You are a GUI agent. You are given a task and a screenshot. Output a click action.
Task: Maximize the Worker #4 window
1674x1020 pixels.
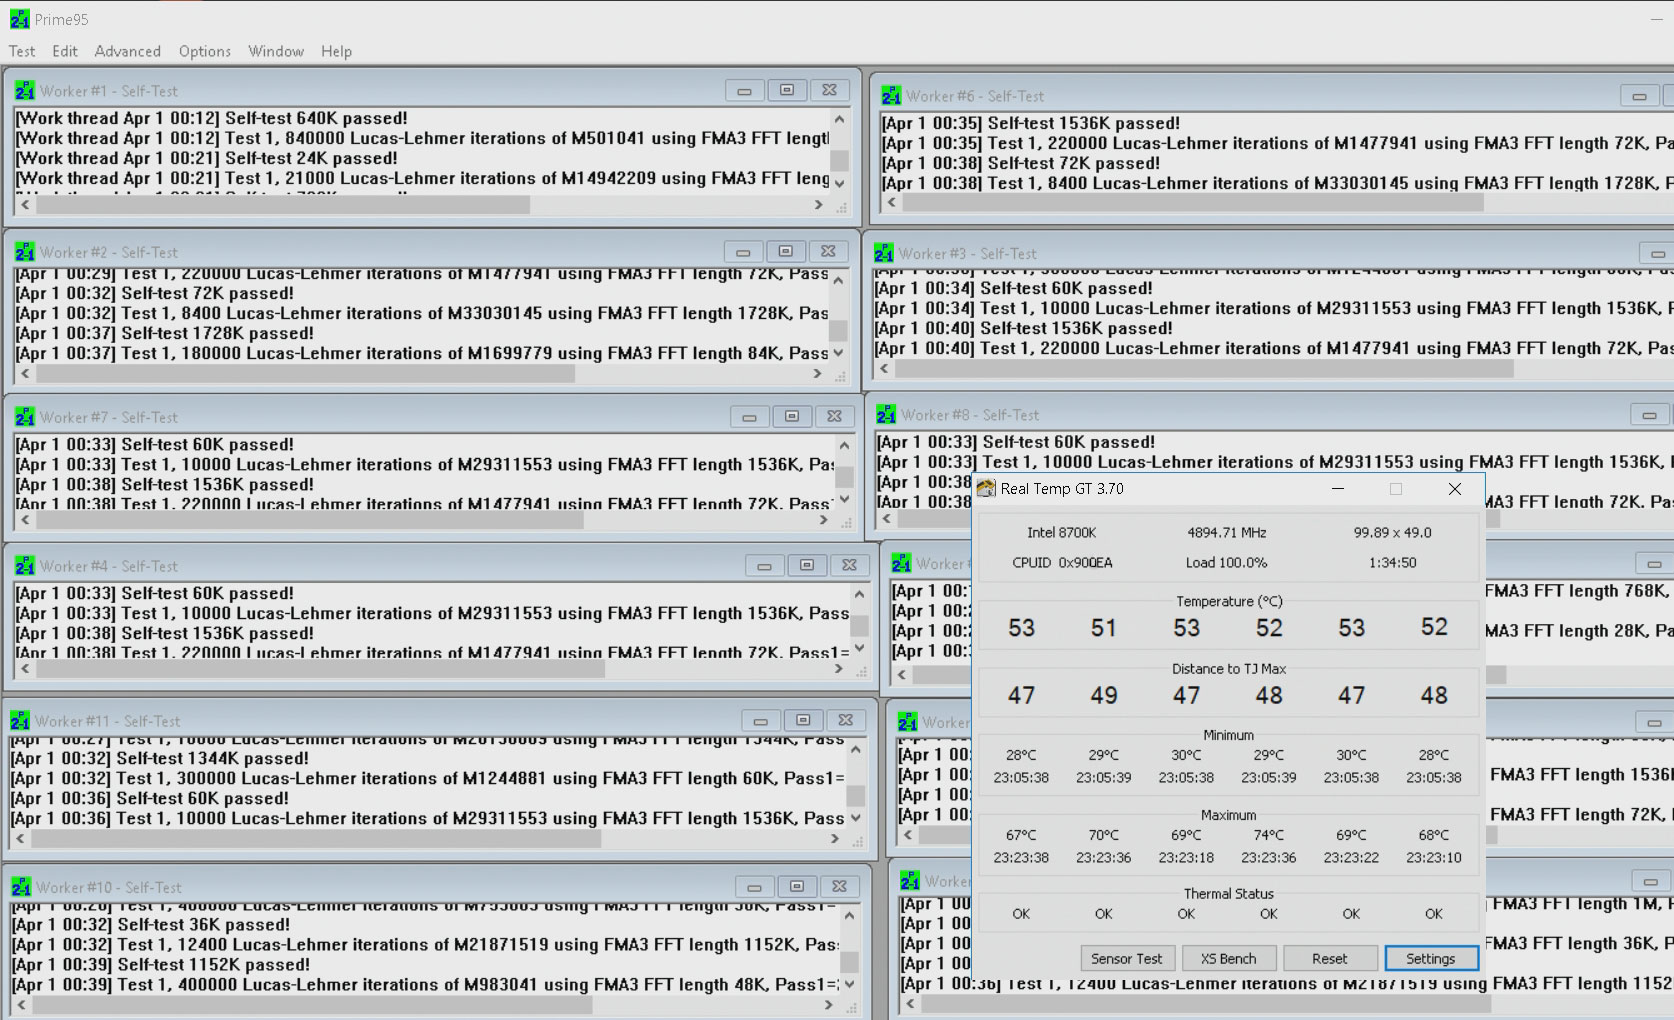807,566
